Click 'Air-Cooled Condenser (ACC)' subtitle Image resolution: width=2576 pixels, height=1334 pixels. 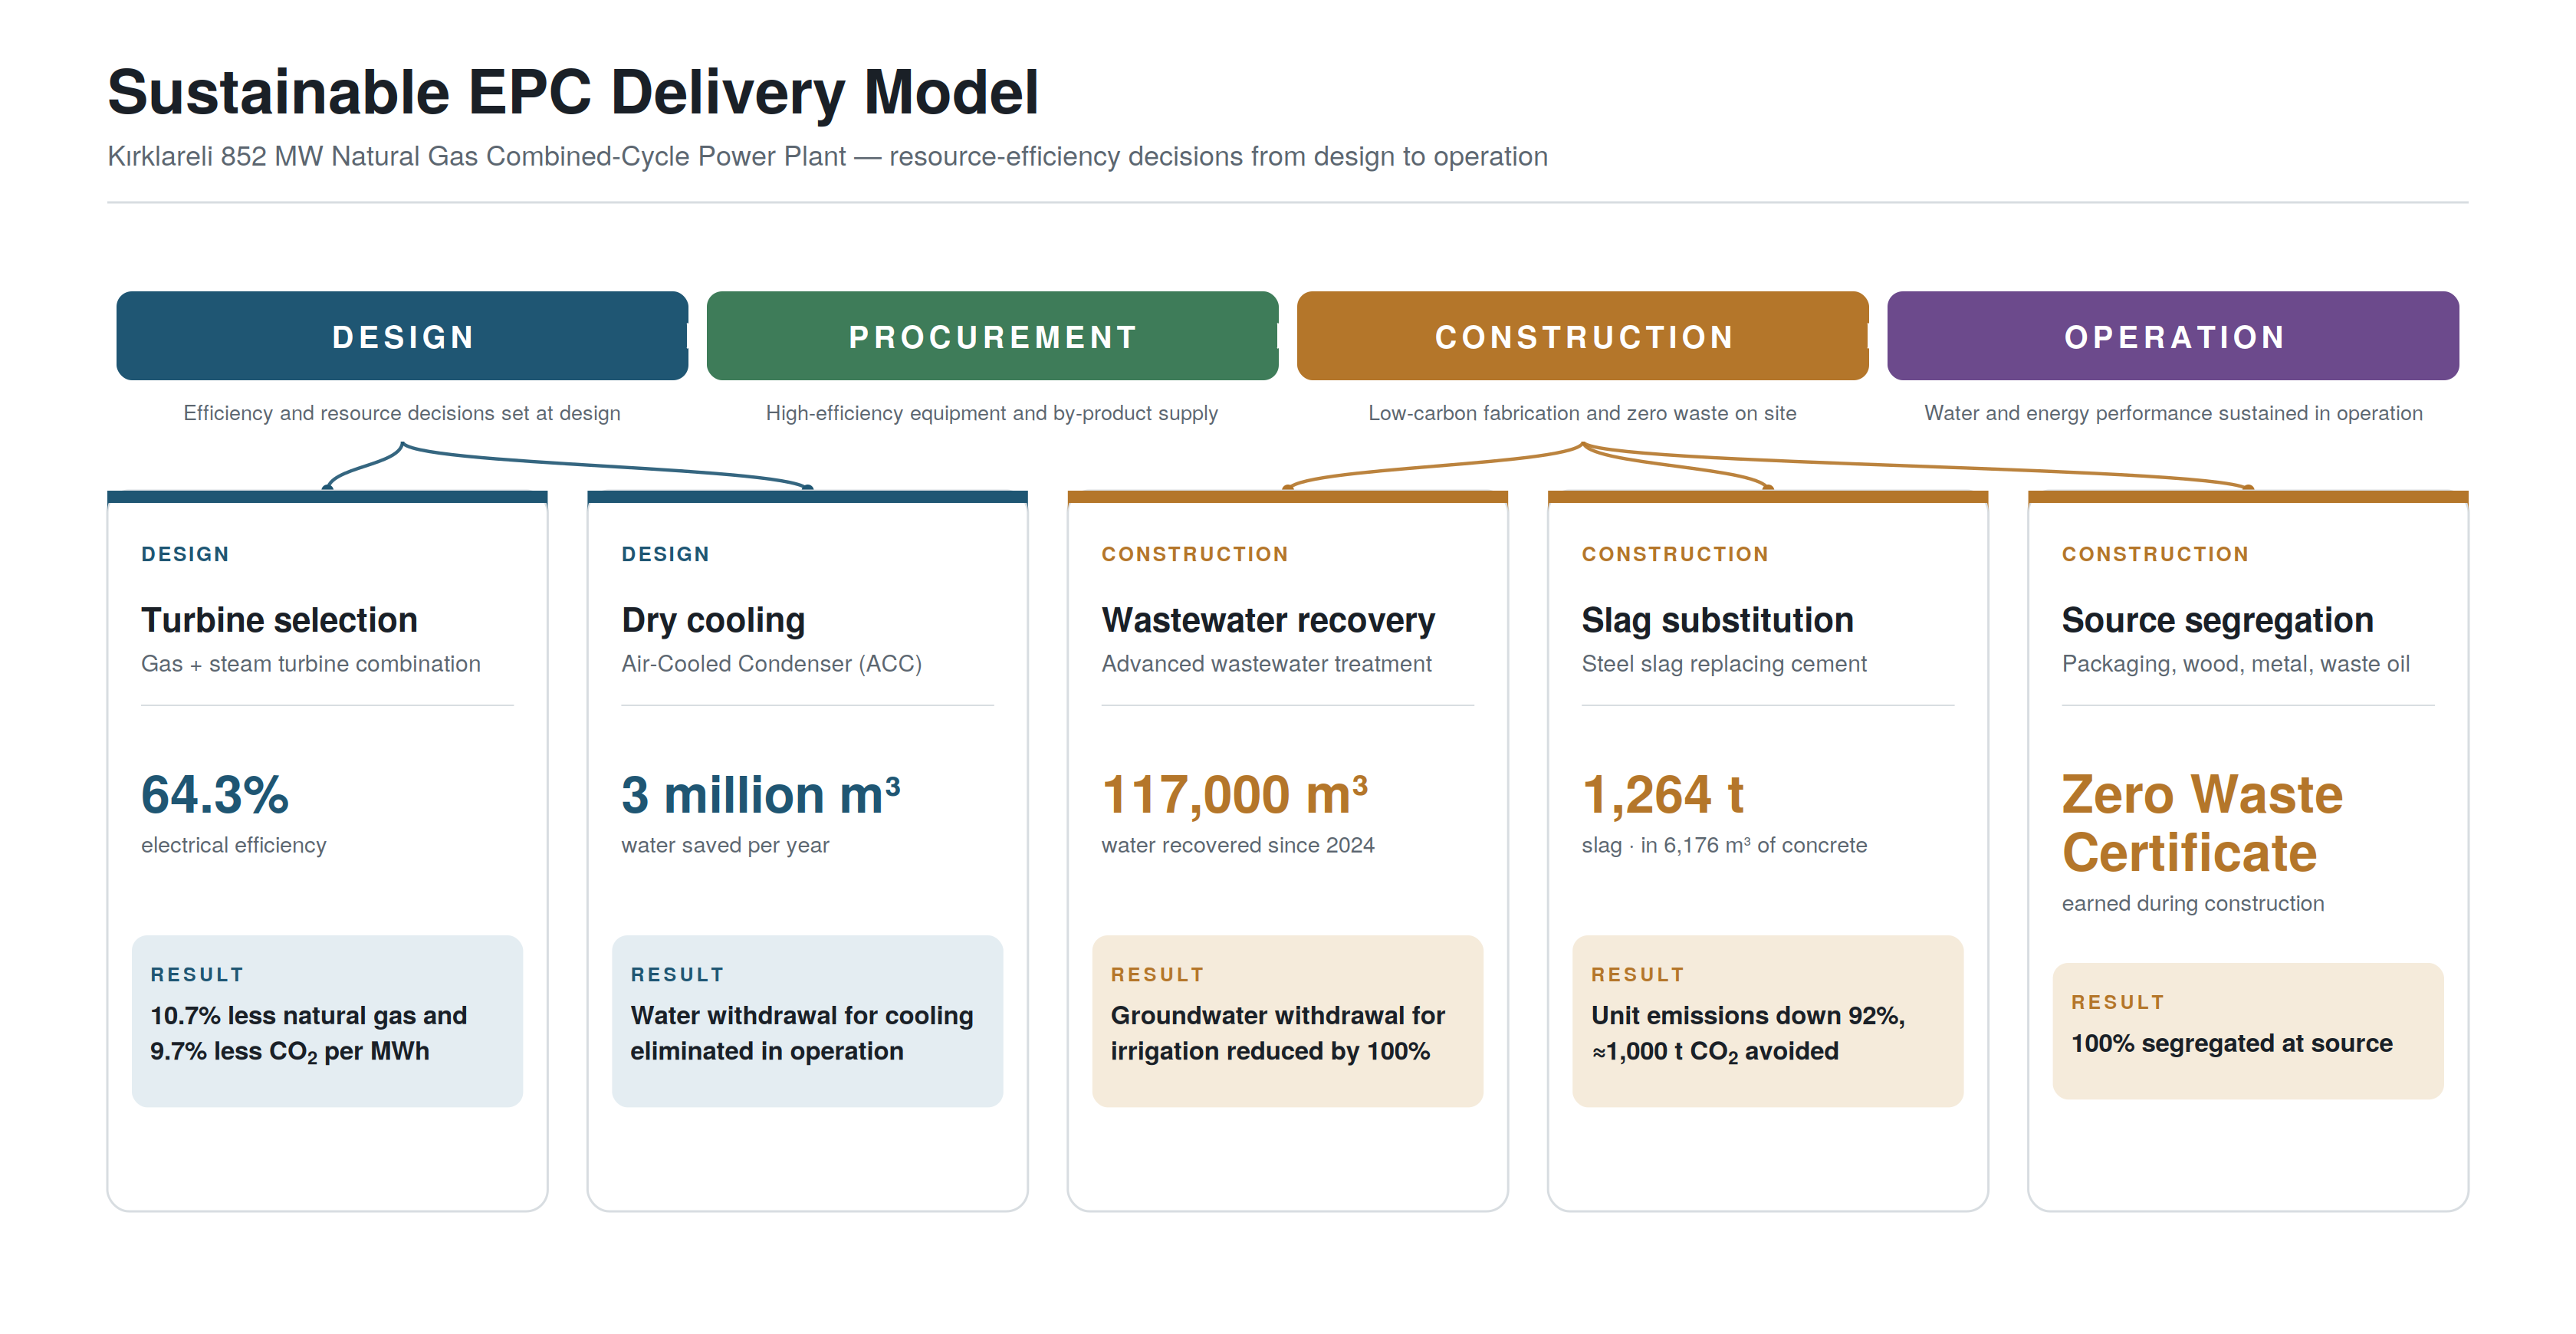coord(771,664)
